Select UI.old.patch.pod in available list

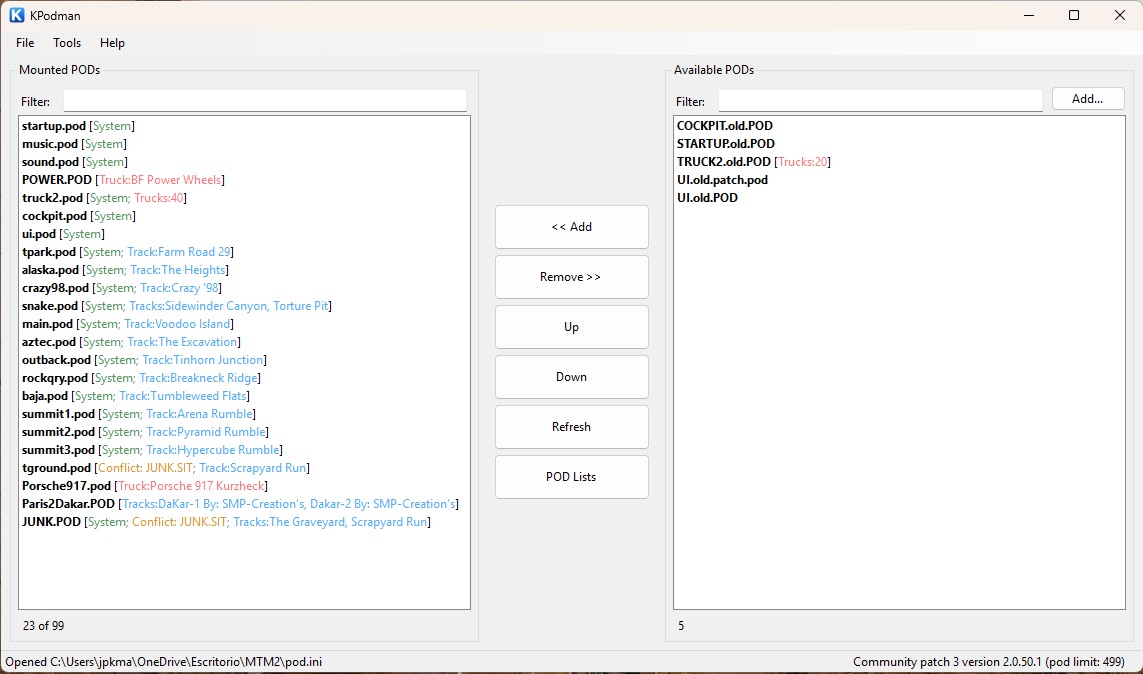tap(722, 180)
